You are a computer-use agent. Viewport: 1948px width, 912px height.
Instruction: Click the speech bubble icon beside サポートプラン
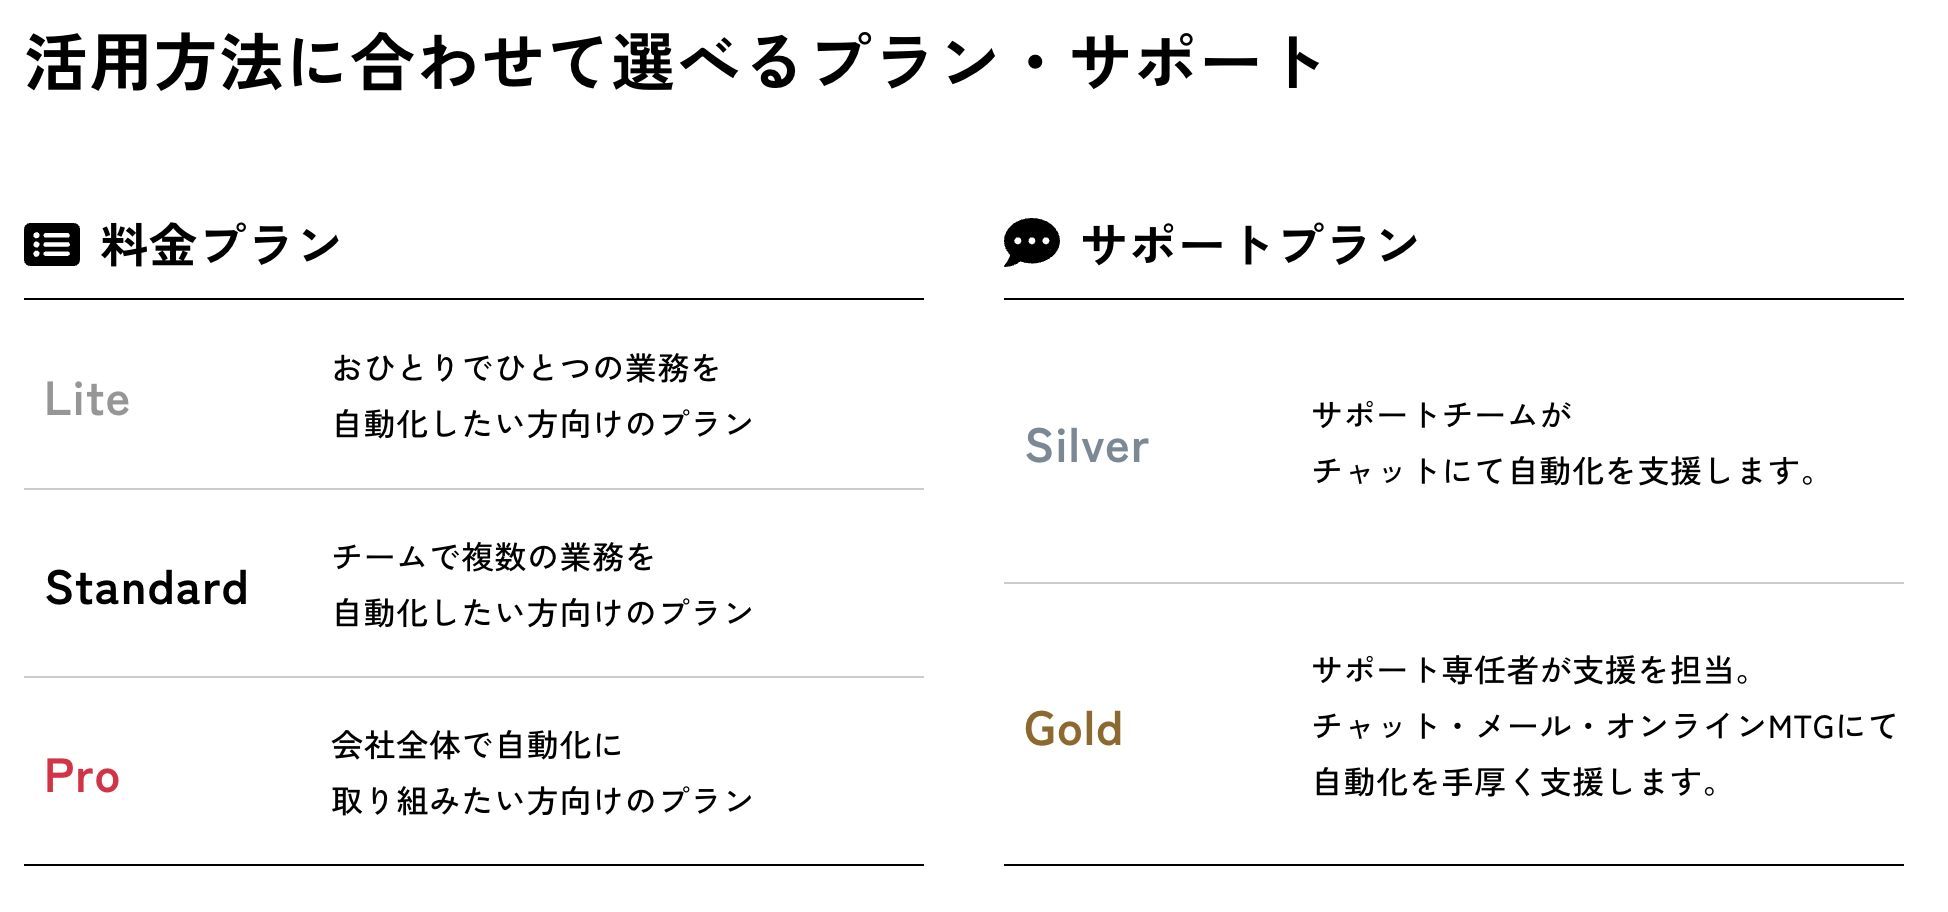[1031, 243]
